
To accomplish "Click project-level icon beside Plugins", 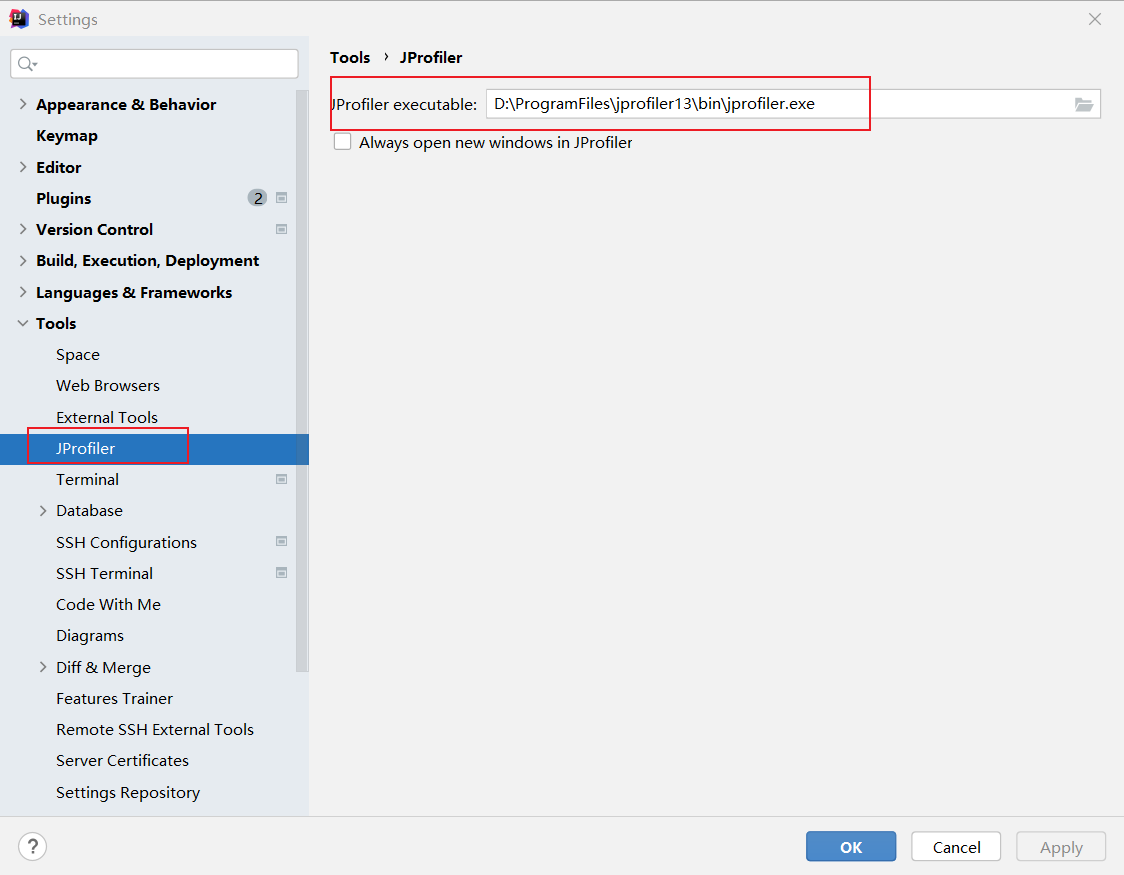I will (x=282, y=198).
